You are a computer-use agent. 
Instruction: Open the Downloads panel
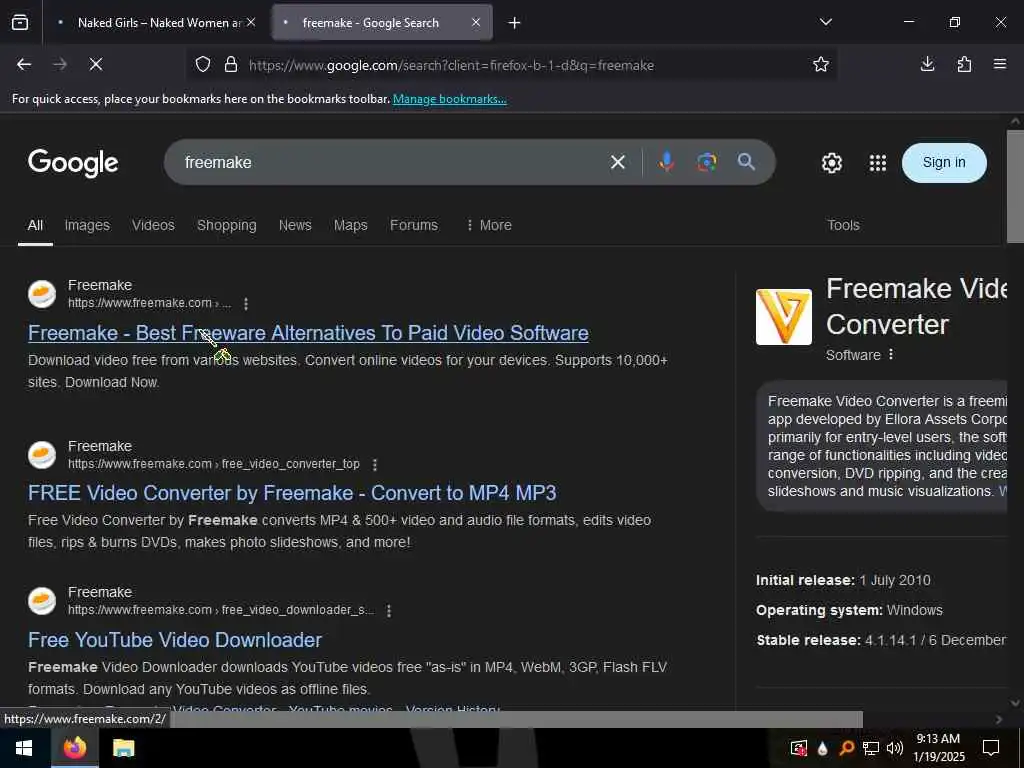click(x=927, y=64)
